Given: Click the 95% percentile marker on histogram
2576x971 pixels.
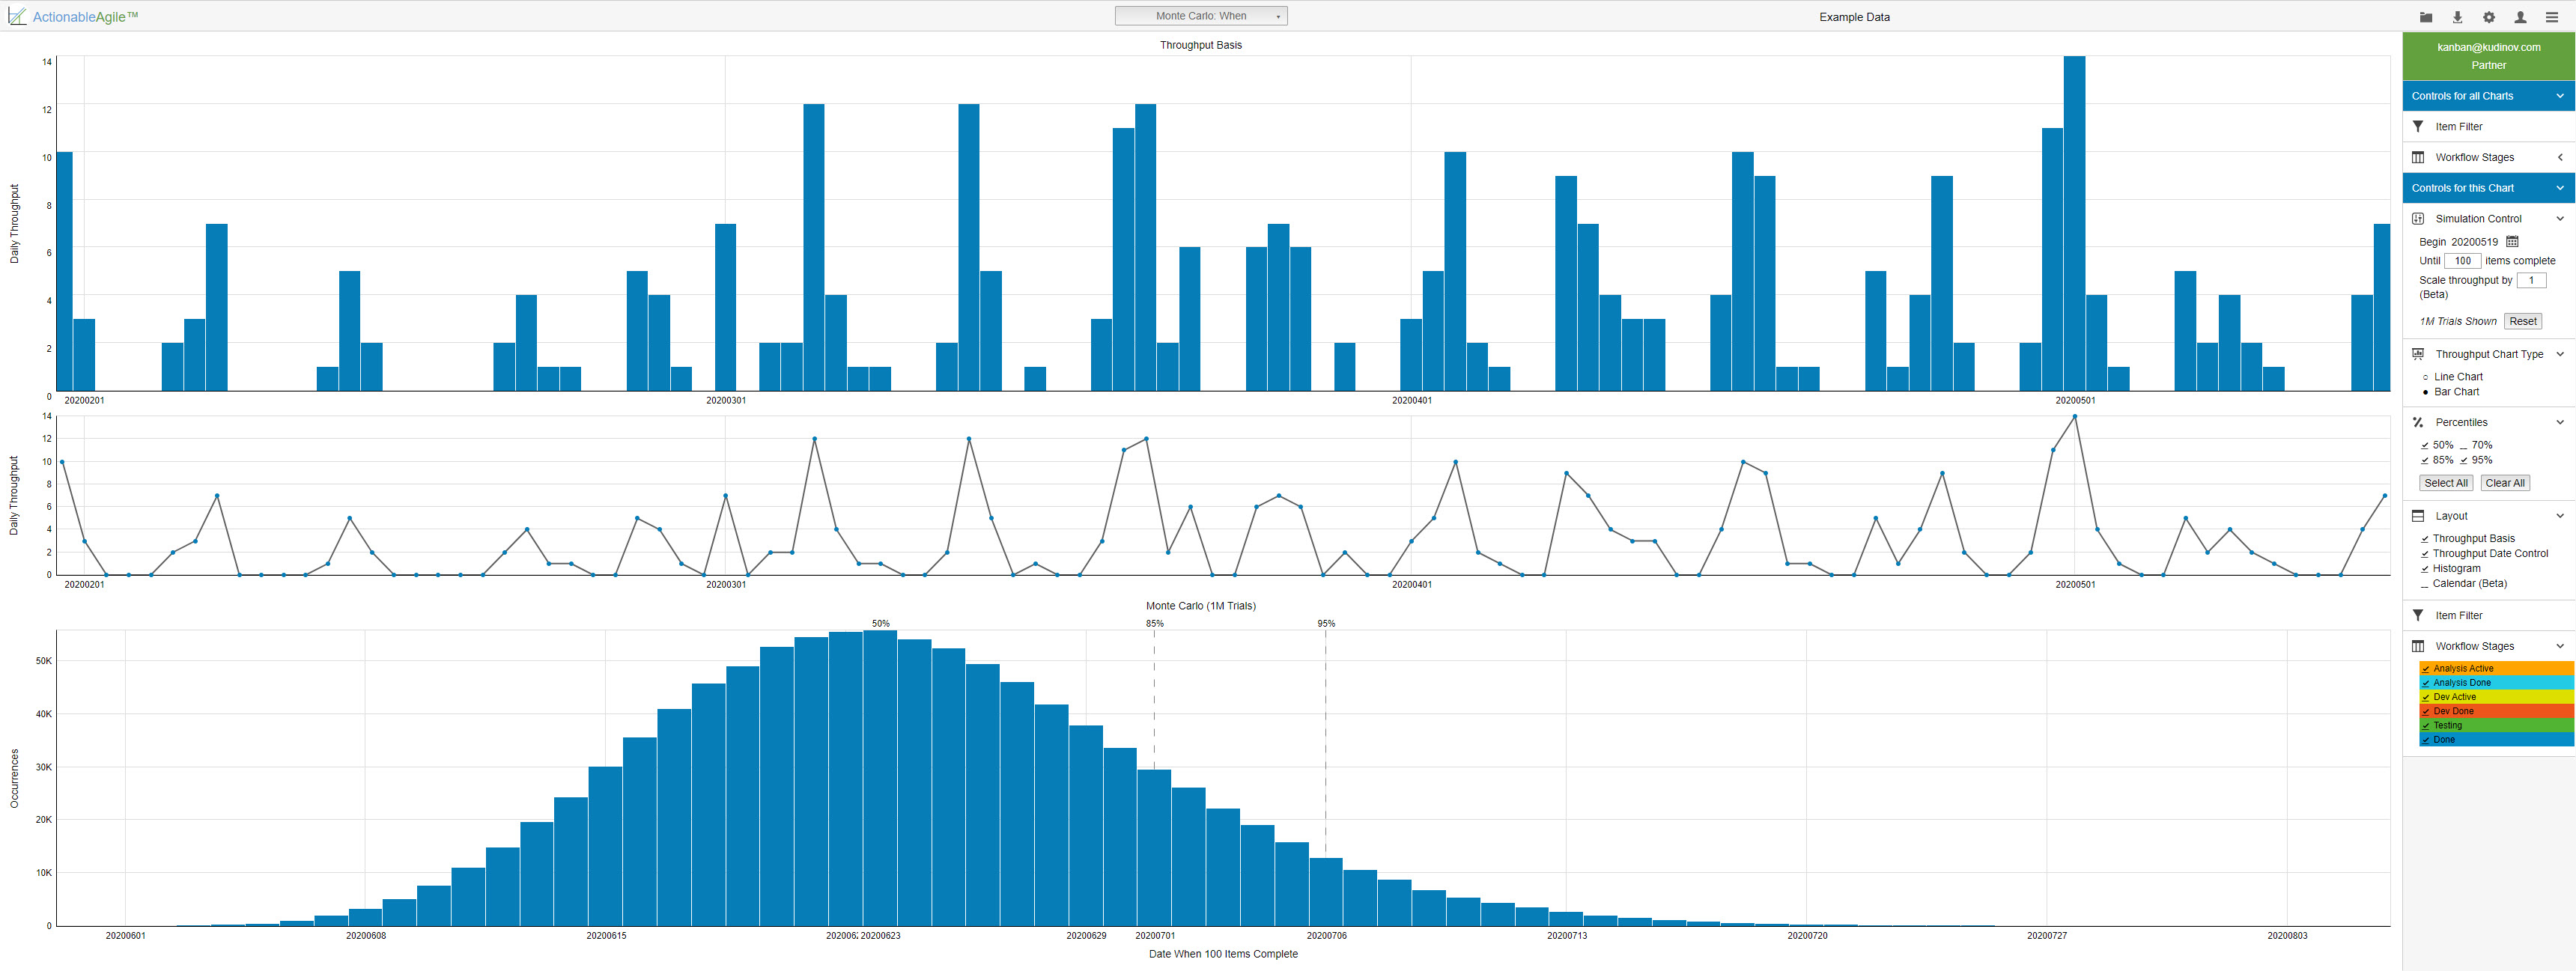Looking at the screenshot, I should [x=1326, y=623].
